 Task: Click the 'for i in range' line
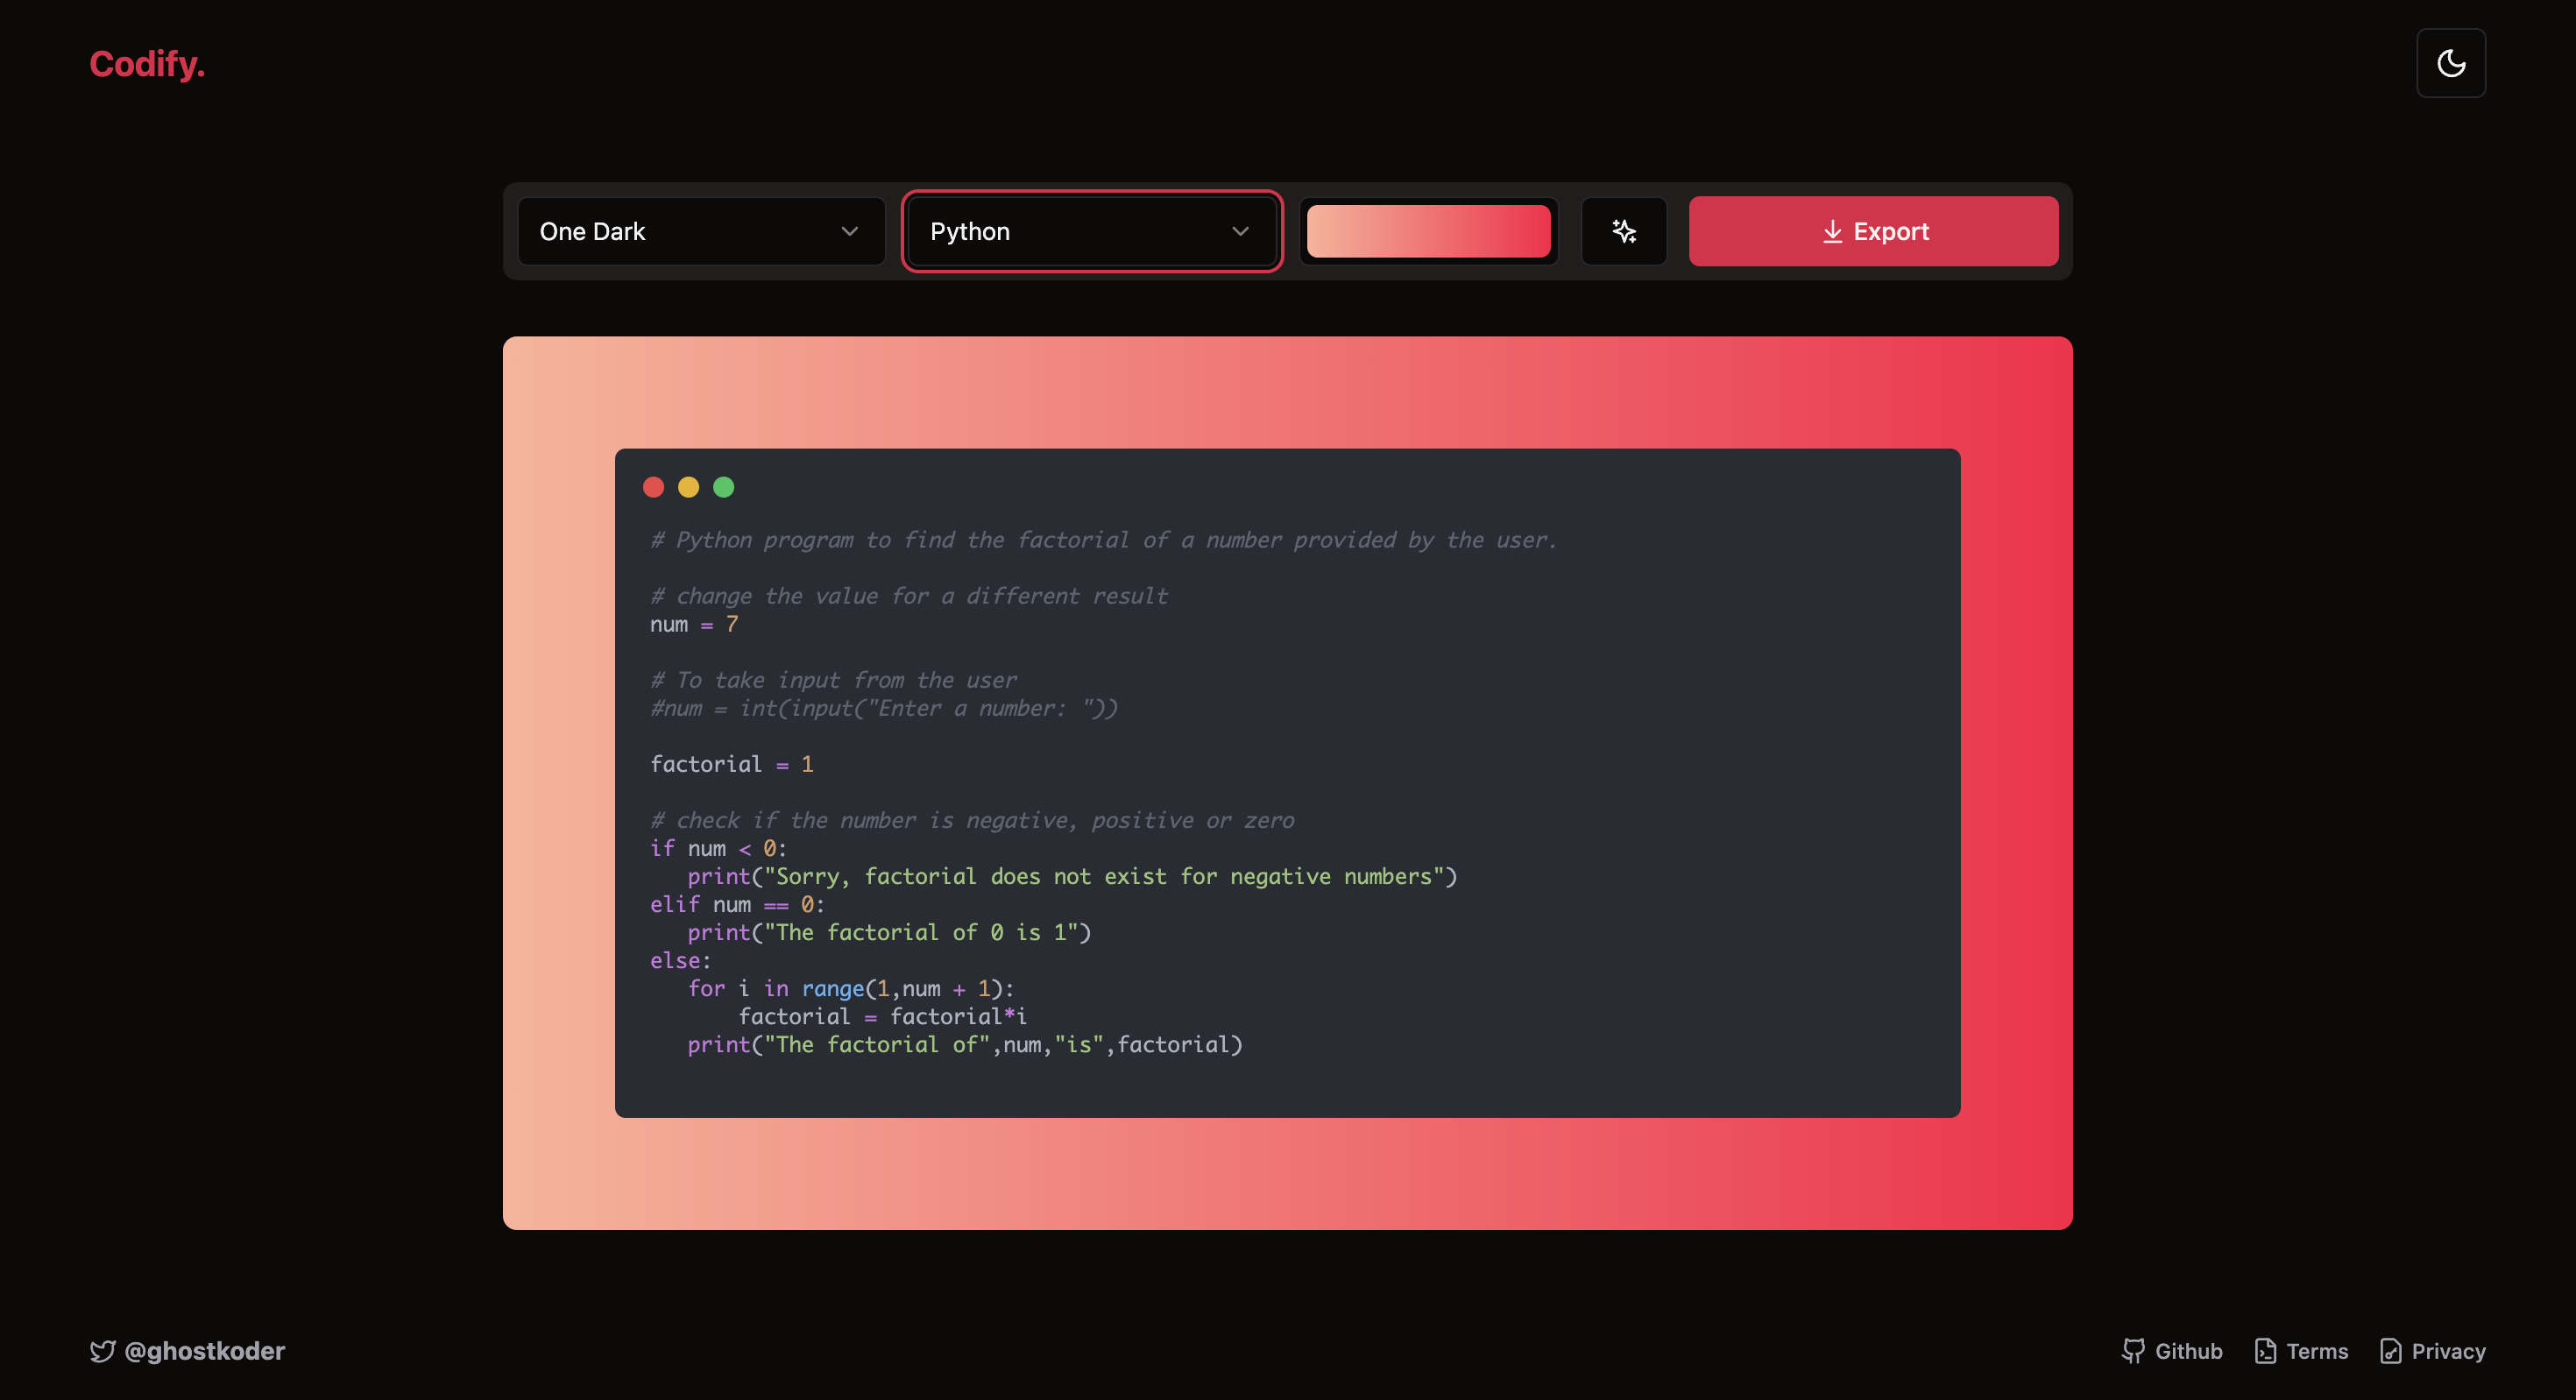[x=850, y=988]
